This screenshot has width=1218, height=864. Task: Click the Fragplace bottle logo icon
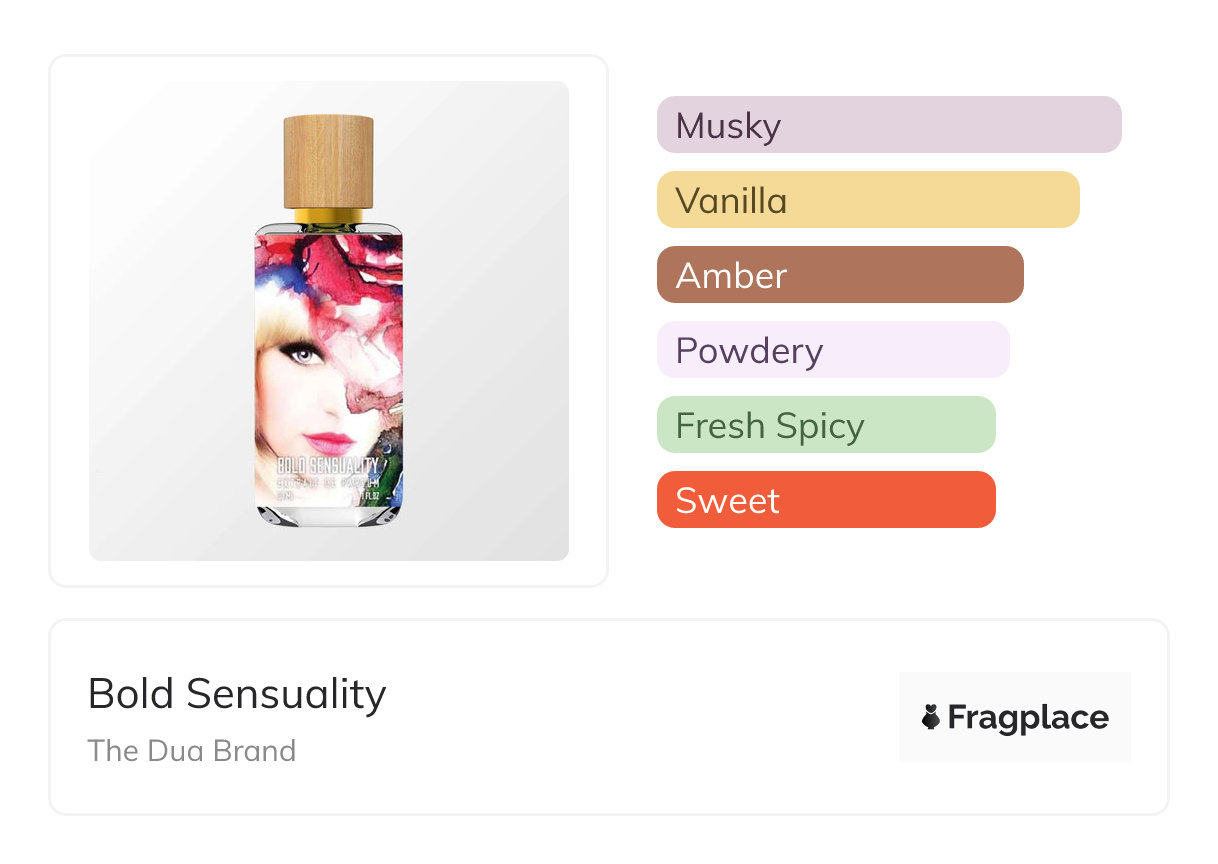click(x=932, y=717)
